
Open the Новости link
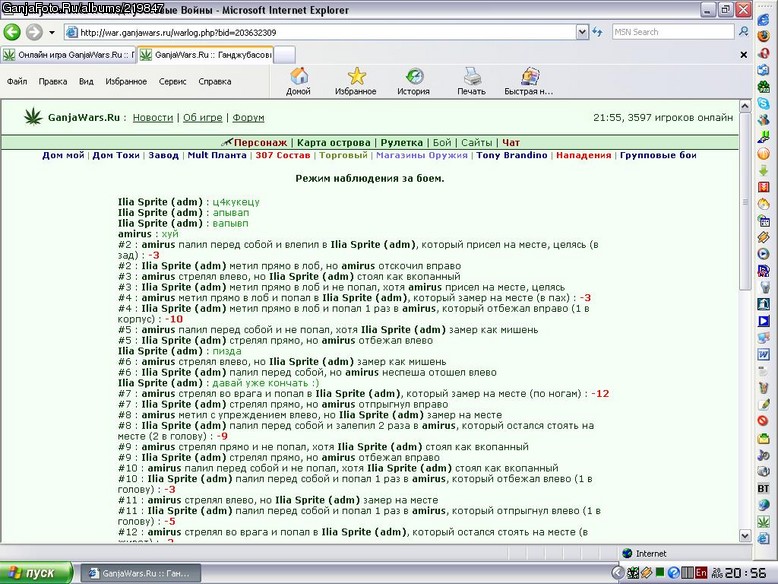pyautogui.click(x=153, y=118)
